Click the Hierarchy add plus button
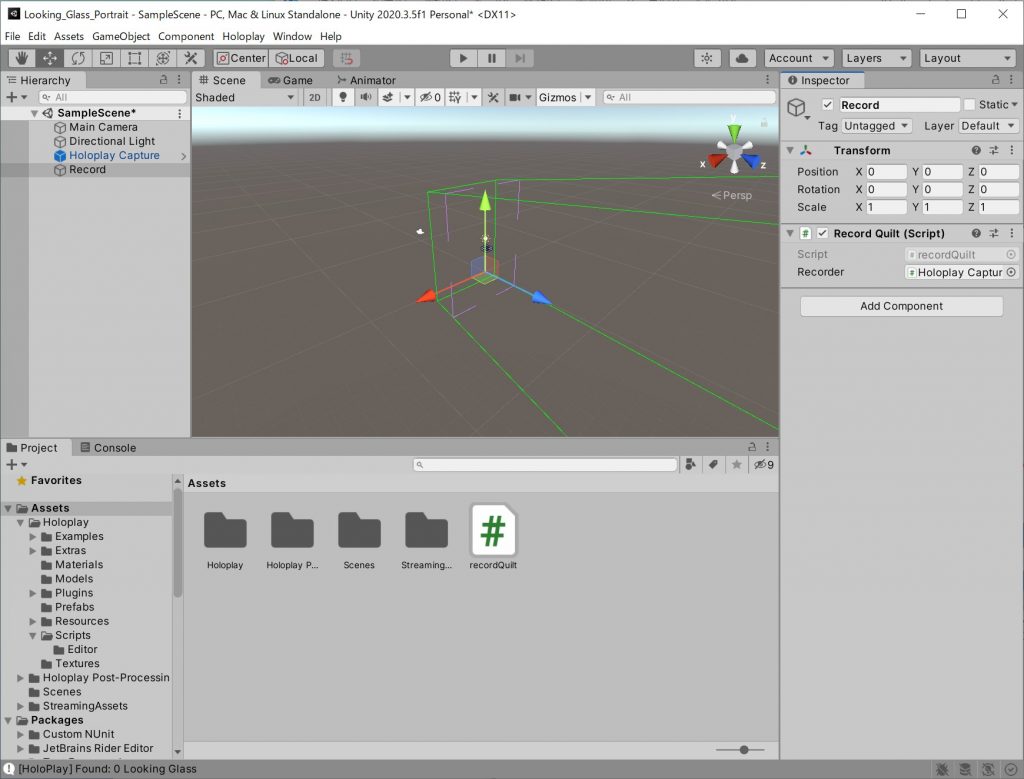This screenshot has height=779, width=1024. pos(11,97)
